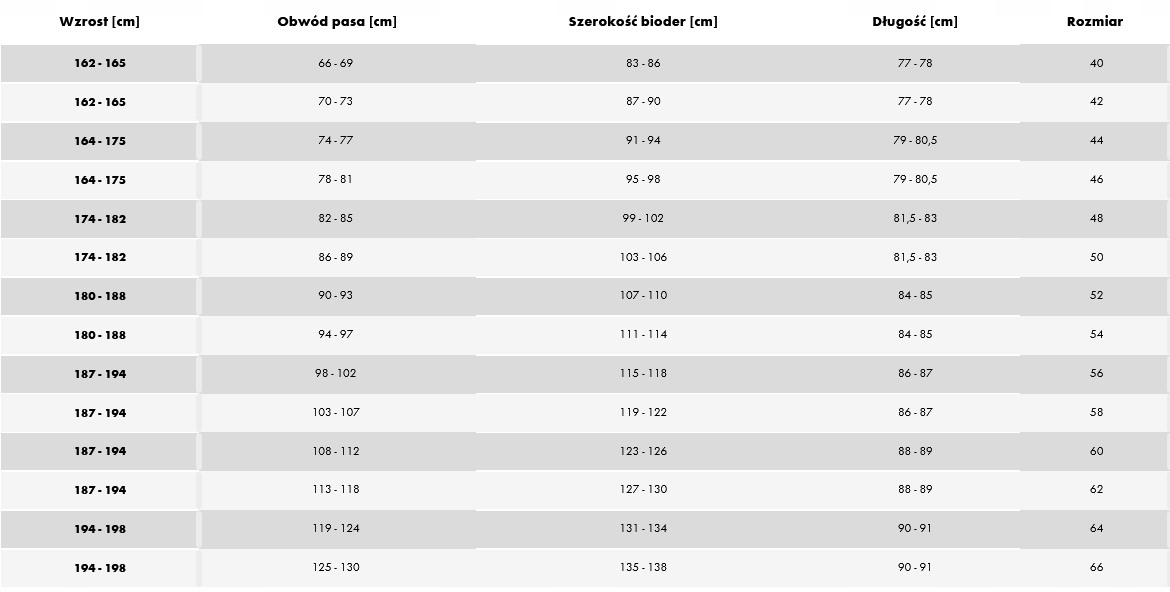
Task: Select size 40 cell
Action: pos(1097,63)
